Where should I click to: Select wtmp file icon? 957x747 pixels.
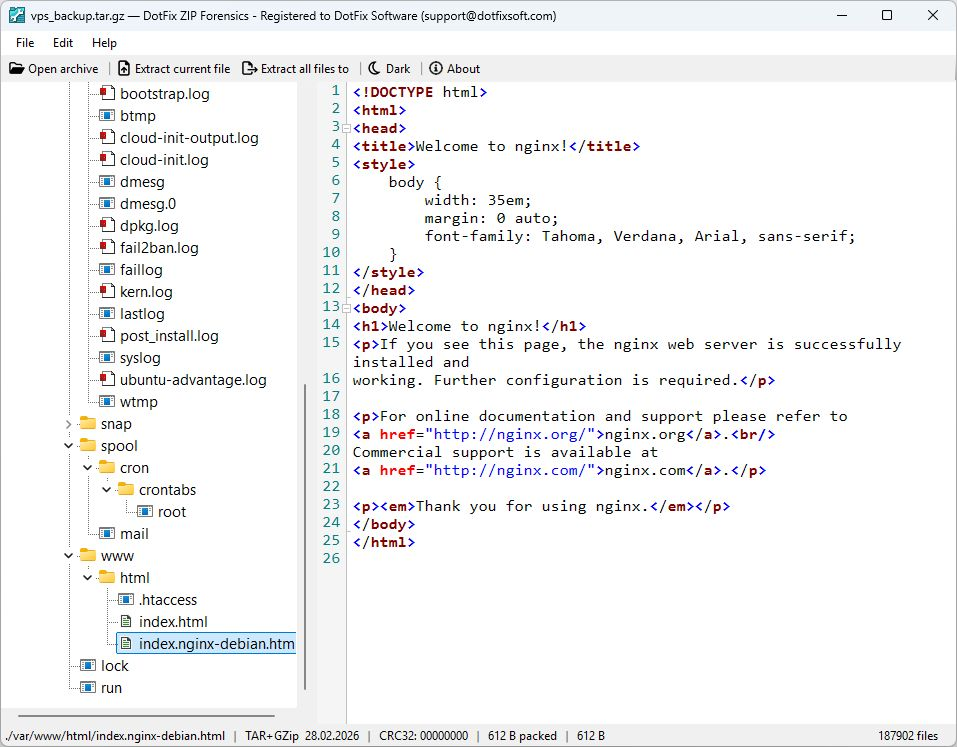point(107,401)
